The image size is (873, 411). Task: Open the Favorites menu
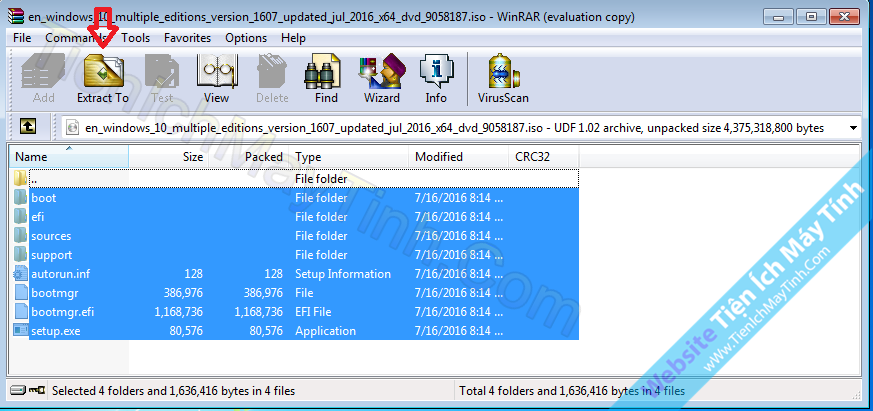point(188,38)
